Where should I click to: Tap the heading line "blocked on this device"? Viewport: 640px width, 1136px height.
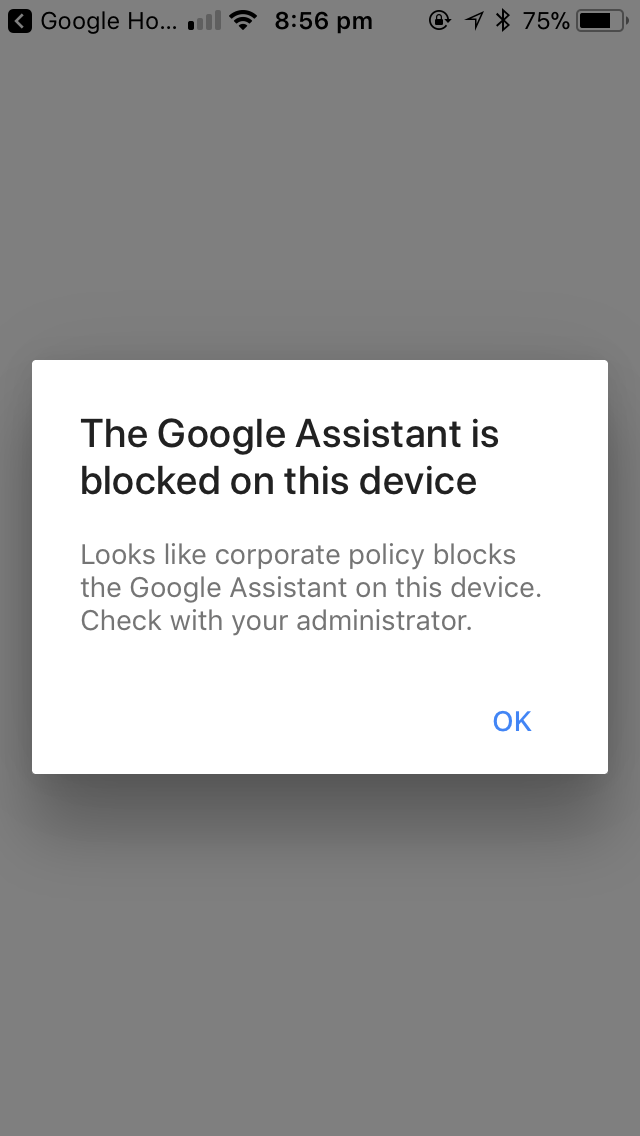coord(278,481)
